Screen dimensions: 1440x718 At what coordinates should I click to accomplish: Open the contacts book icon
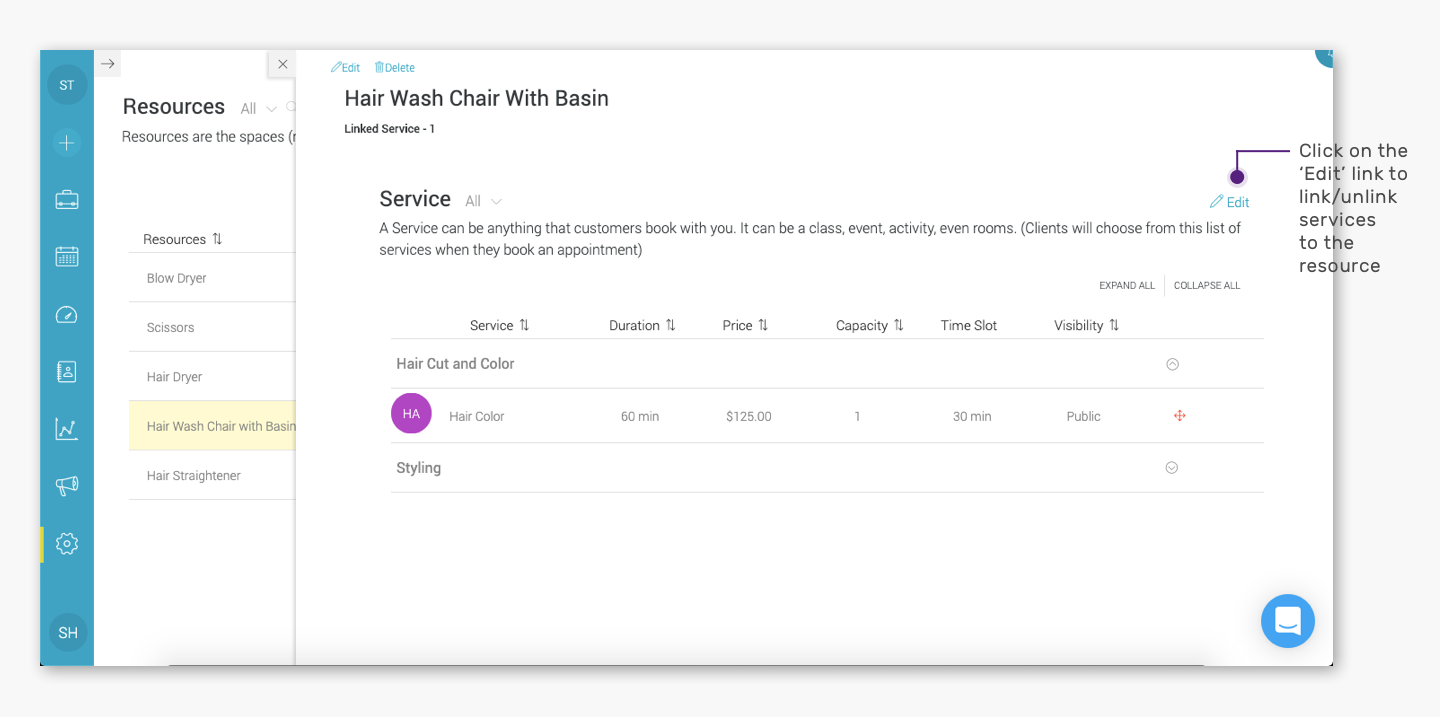[67, 371]
